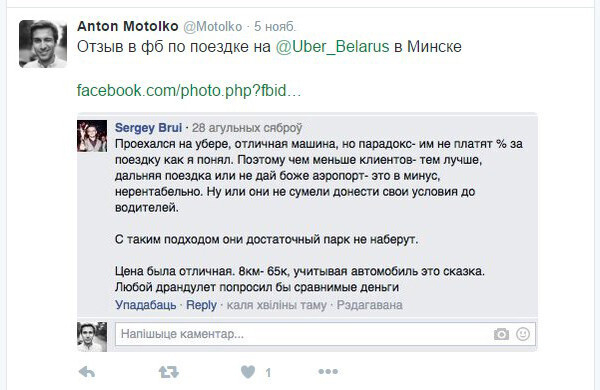Like the tweet with heart icon
The width and height of the screenshot is (600, 390).
(248, 372)
